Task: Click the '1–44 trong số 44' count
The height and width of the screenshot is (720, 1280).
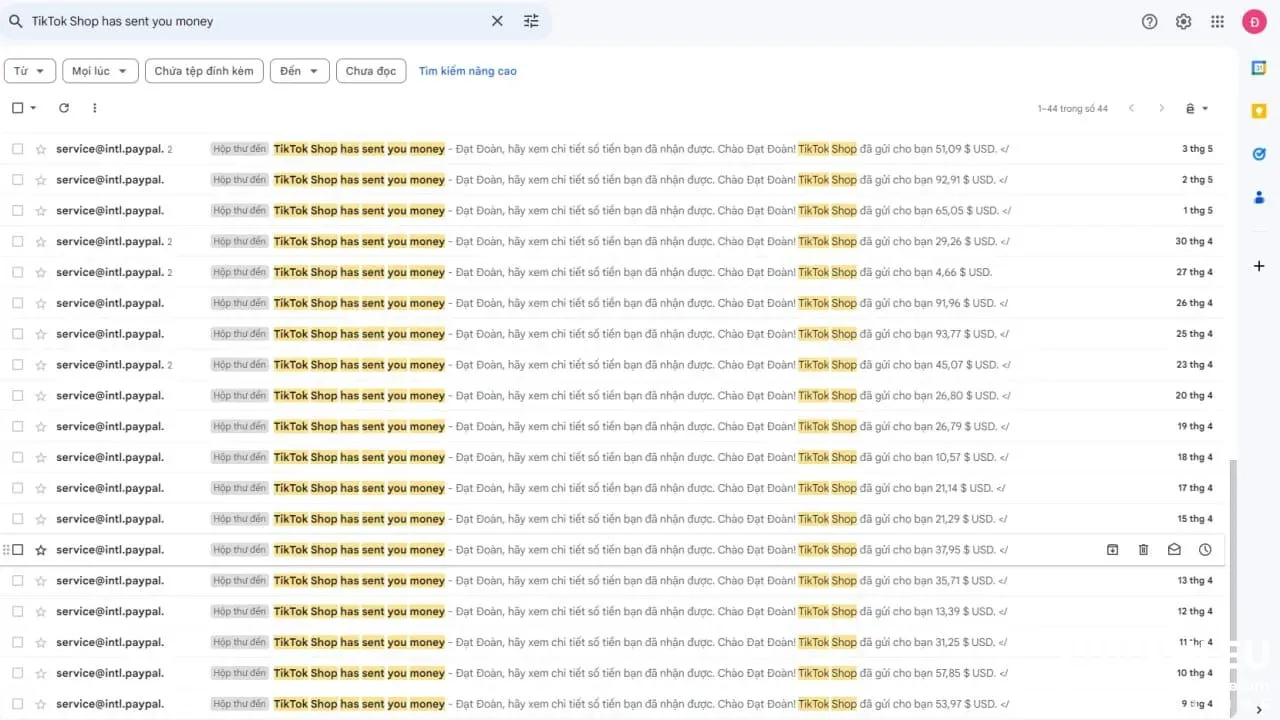Action: point(1072,108)
